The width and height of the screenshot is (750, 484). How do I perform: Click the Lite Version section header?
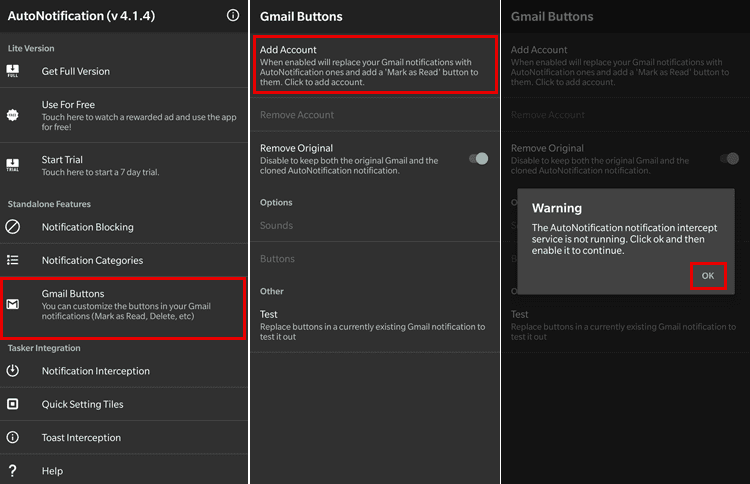tap(31, 48)
